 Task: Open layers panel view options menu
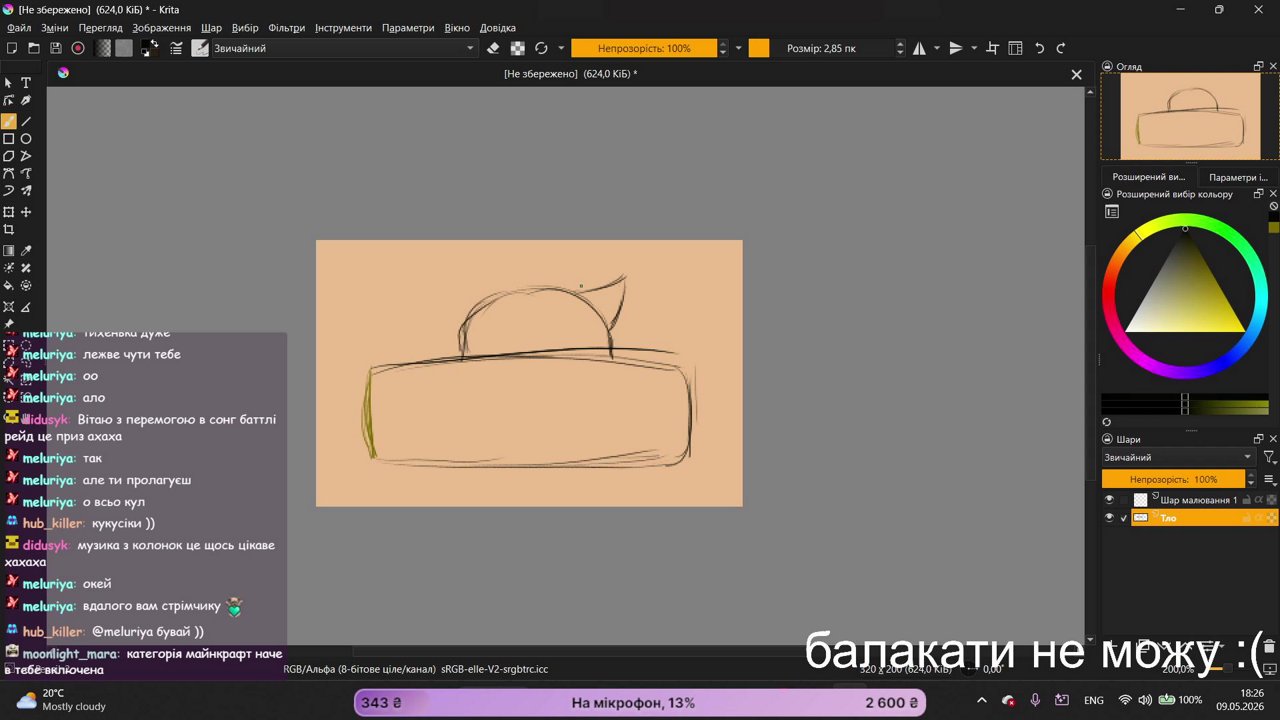1269,479
